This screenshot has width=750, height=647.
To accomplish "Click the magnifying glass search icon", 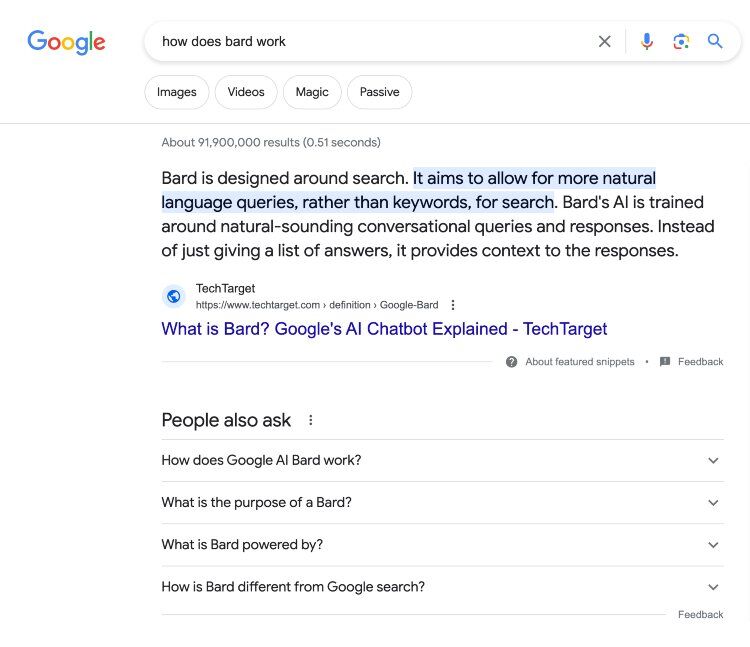I will coord(715,41).
